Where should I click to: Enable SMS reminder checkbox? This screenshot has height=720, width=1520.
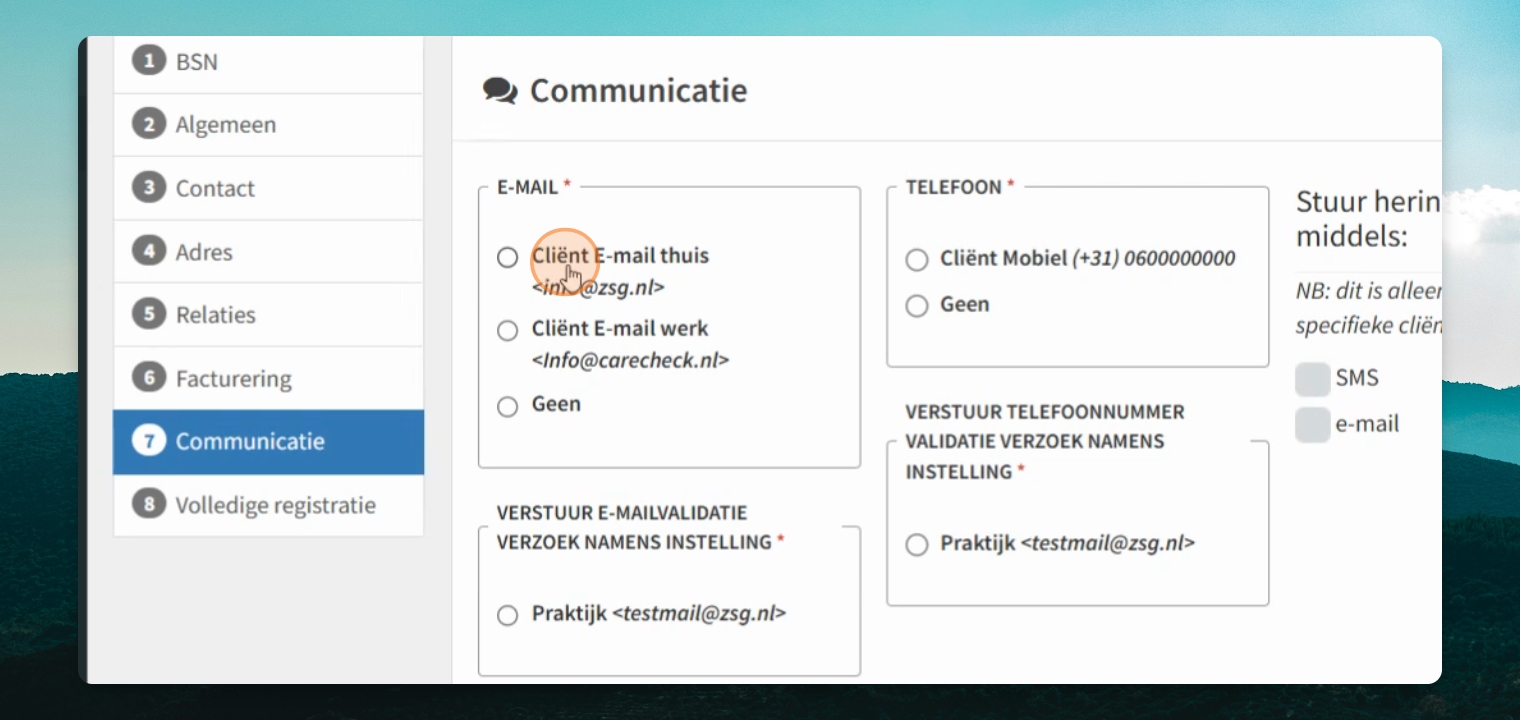tap(1312, 379)
